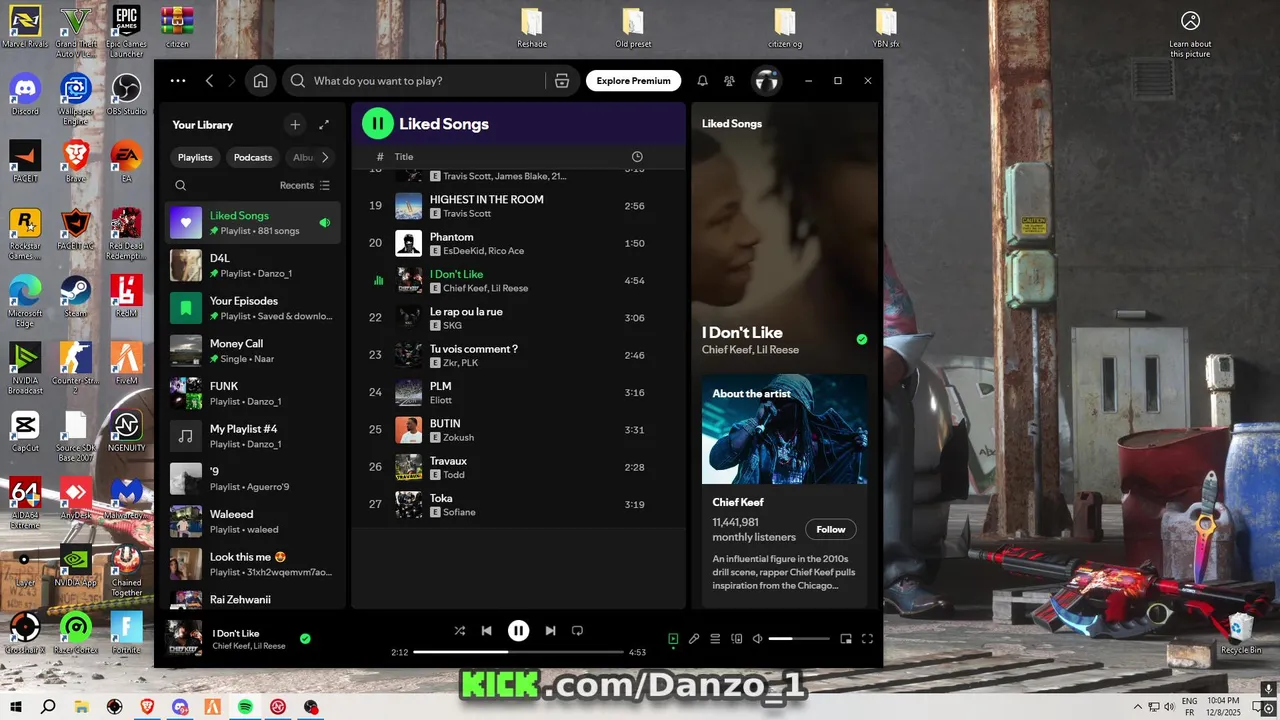Open Windows Start menu

click(x=16, y=707)
